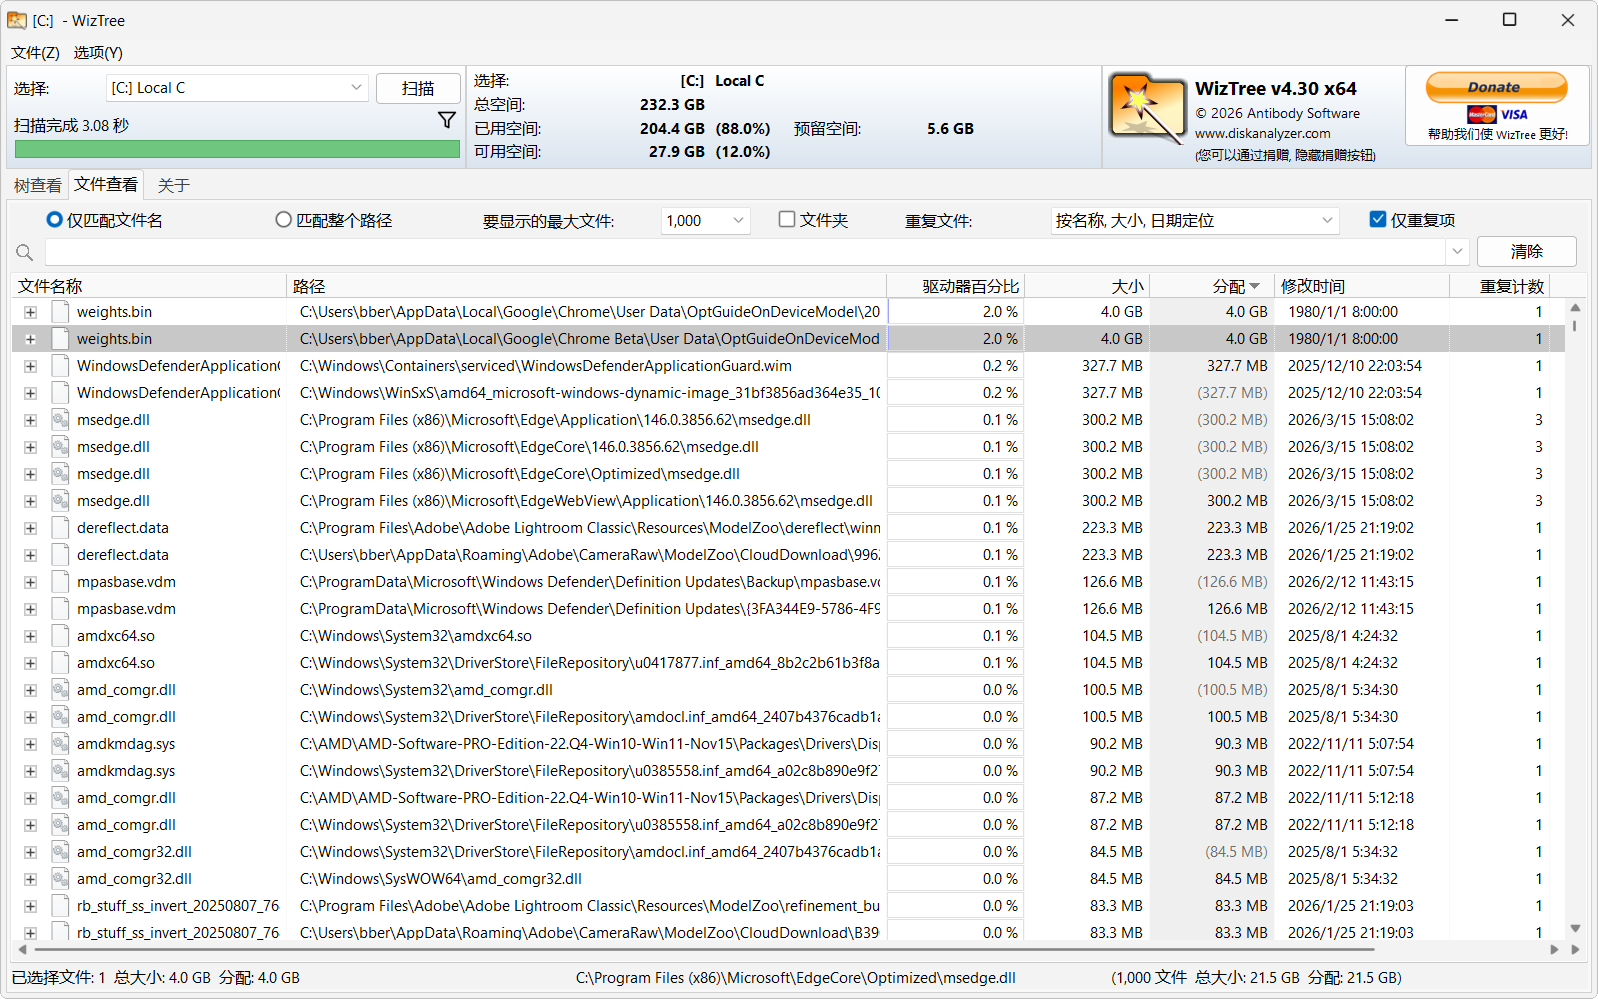Viewport: 1598px width, 999px height.
Task: Click the dll icon of amd_comgr32.dll in SysWOW64
Action: [x=61, y=879]
